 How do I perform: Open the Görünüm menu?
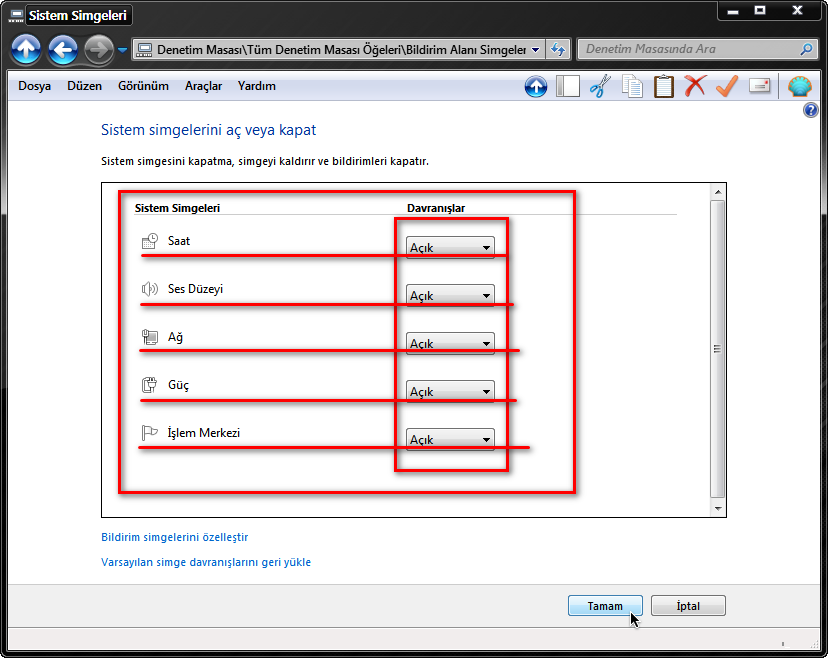click(143, 86)
